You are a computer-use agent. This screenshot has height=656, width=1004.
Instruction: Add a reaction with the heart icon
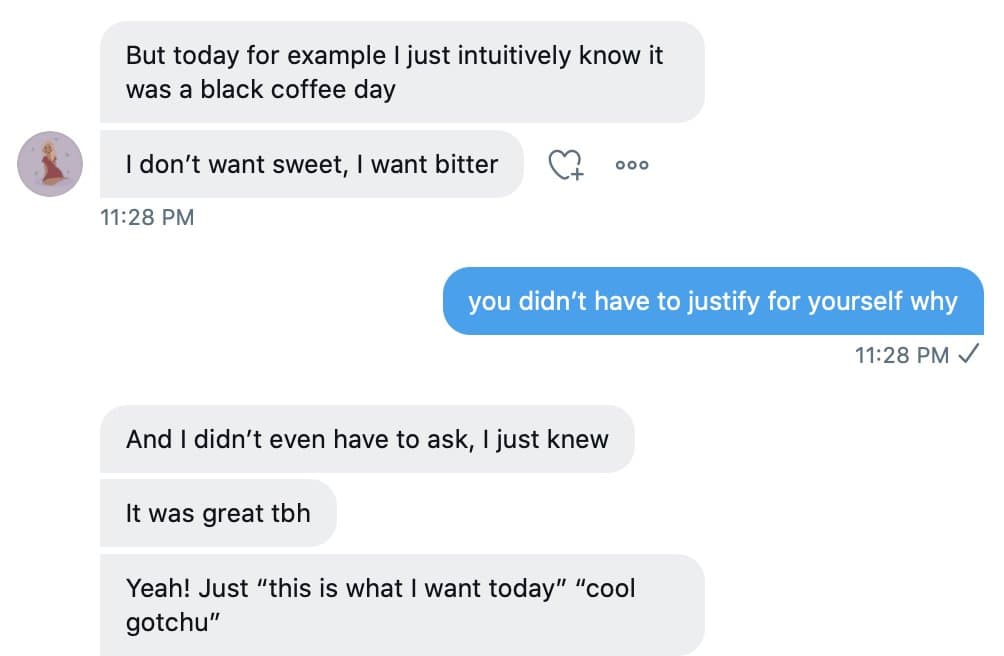pos(566,165)
